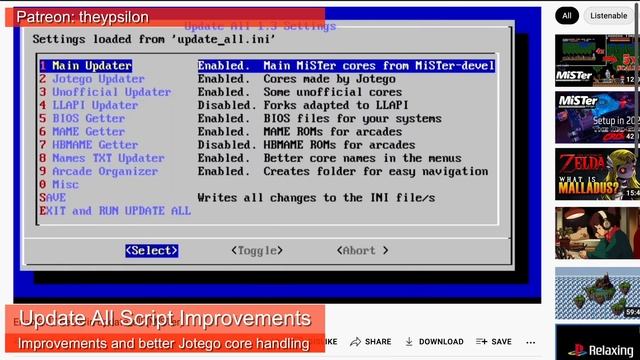This screenshot has height=360, width=640.
Task: Open the pixel floating island video thumbnail
Action: pyautogui.click(x=597, y=293)
